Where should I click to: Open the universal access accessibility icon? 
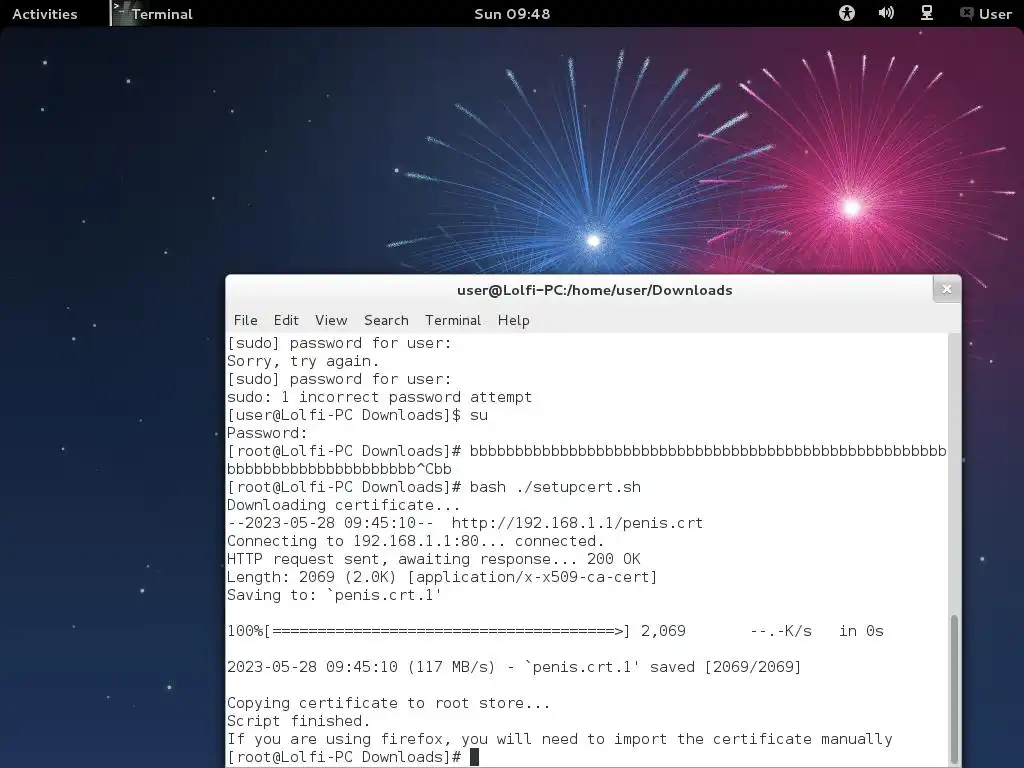click(846, 13)
